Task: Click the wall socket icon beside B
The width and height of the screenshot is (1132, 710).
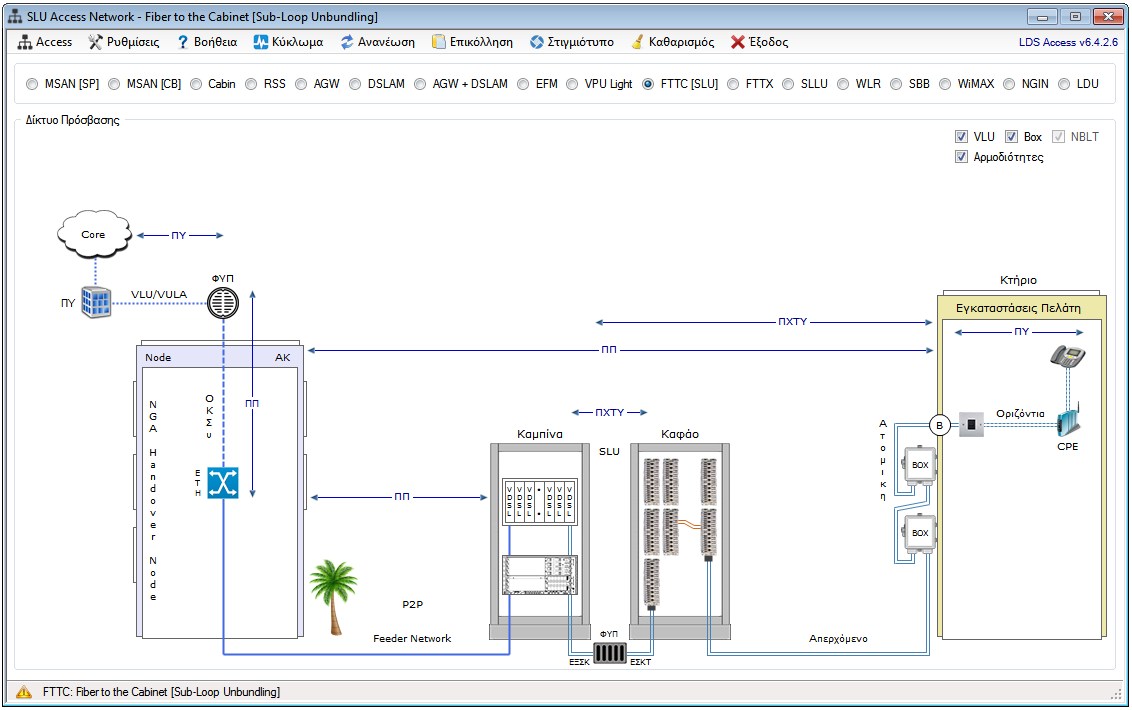Action: point(971,426)
